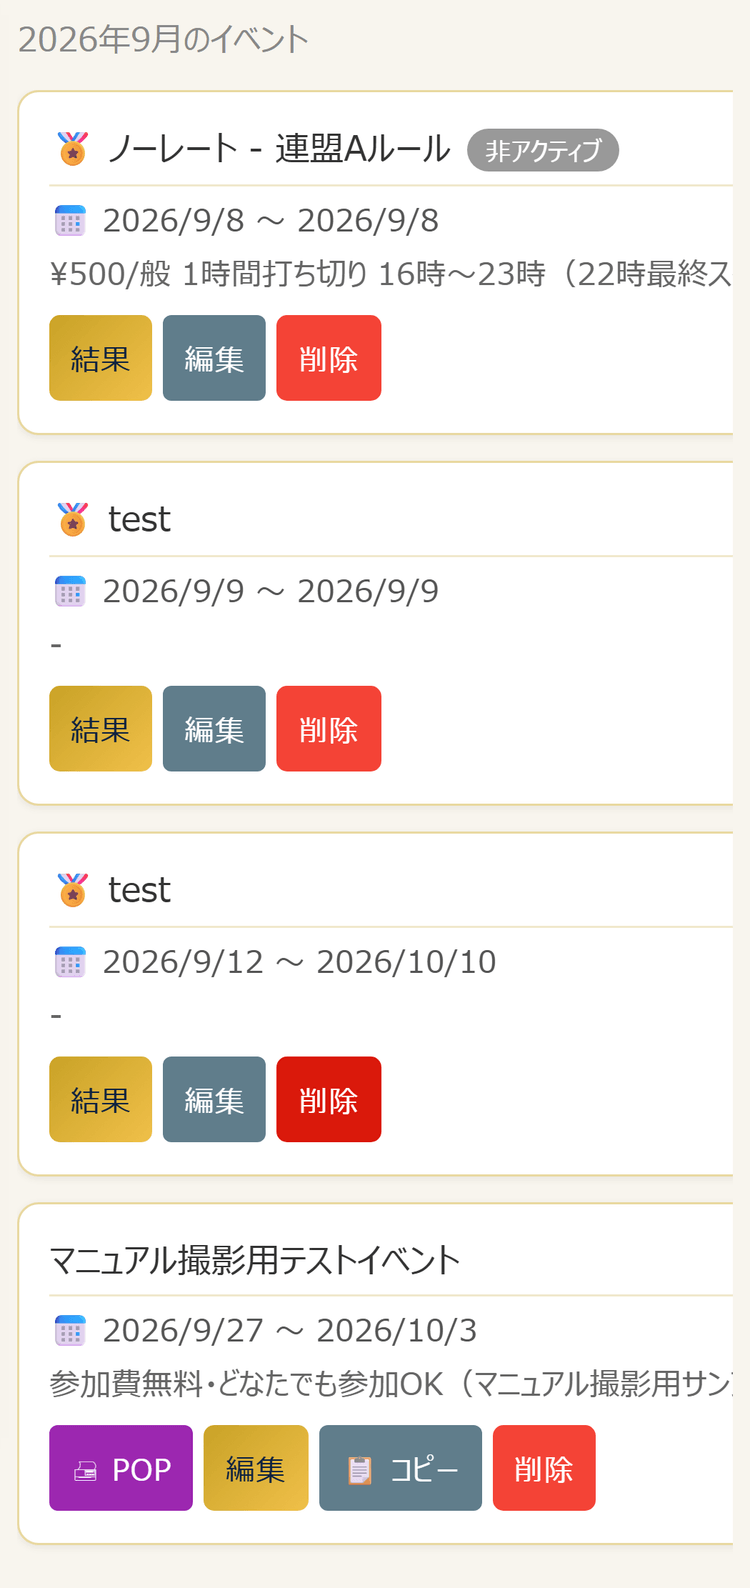The width and height of the screenshot is (750, 1588).
Task: Choose 編集 on the 2026/9/12 test event
Action: pos(214,1099)
